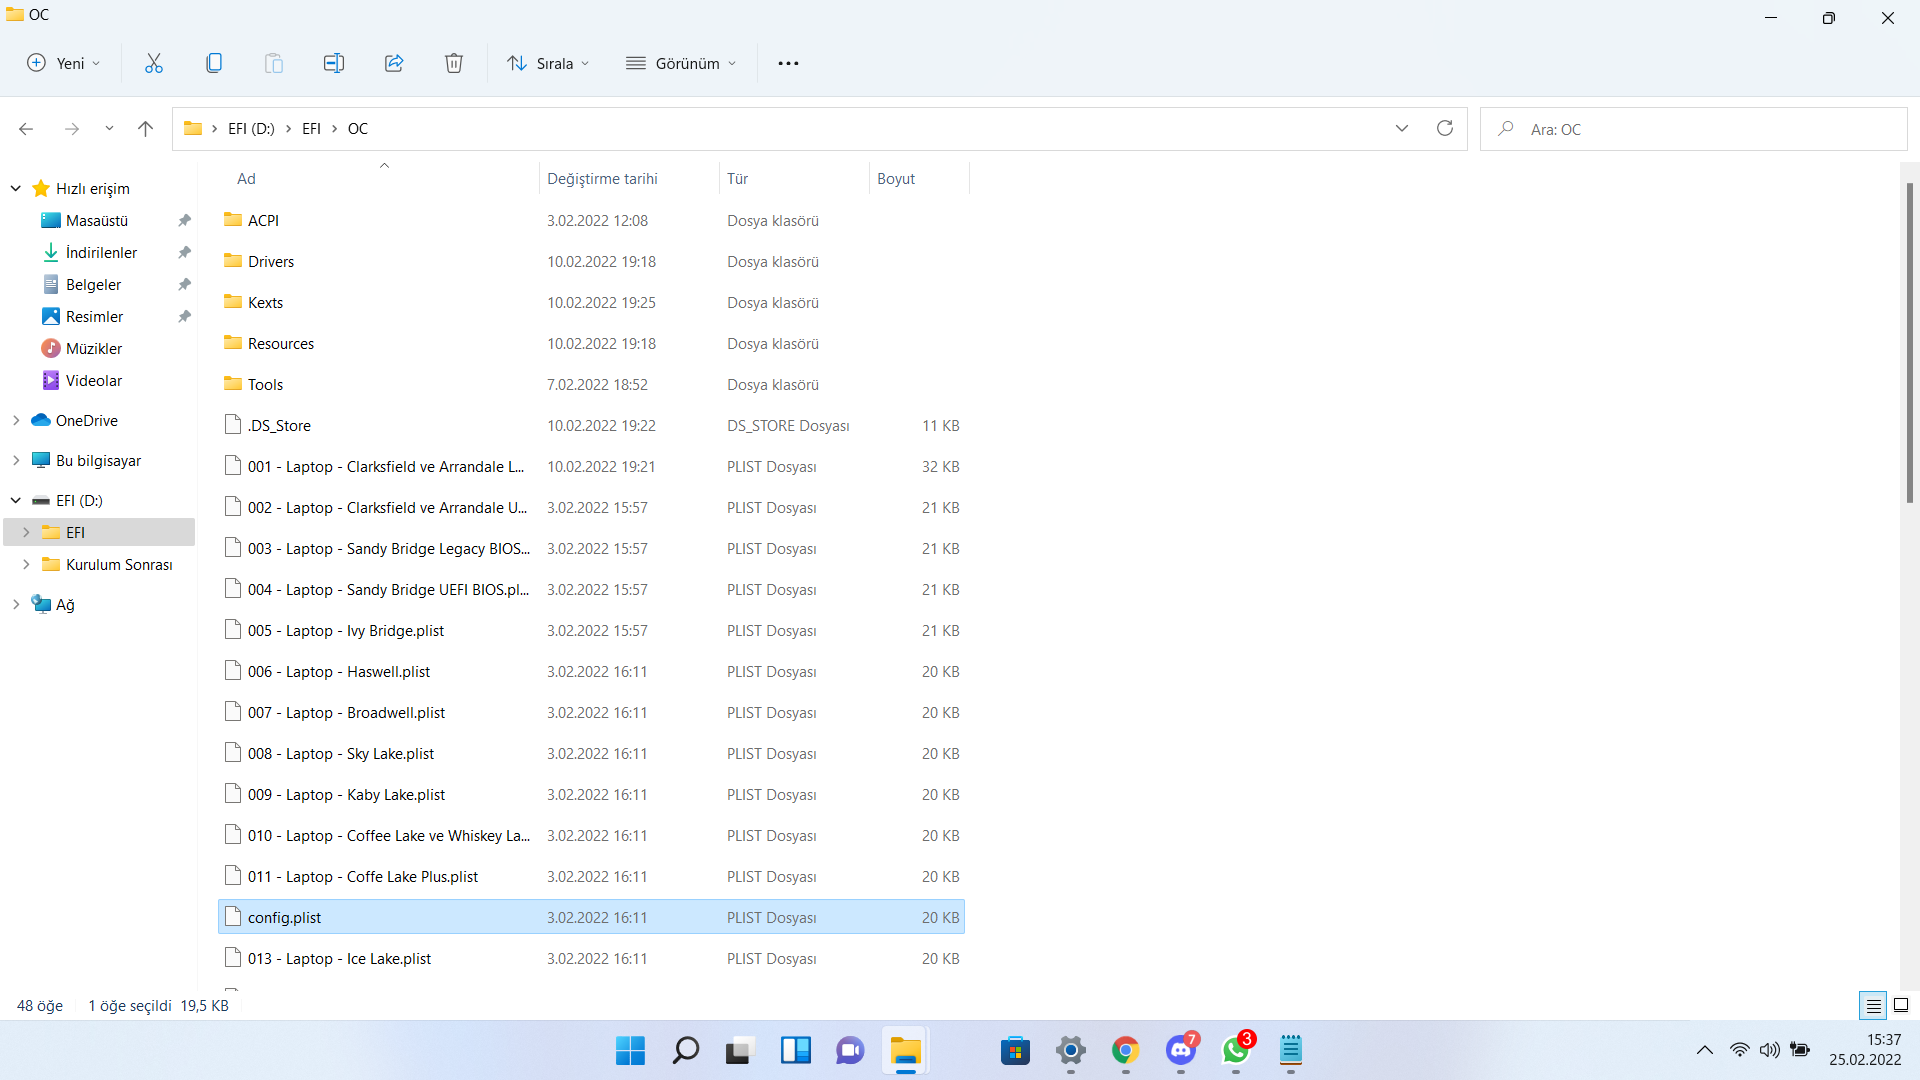The width and height of the screenshot is (1920, 1080).
Task: Click the Delete trash can icon
Action: coord(453,63)
